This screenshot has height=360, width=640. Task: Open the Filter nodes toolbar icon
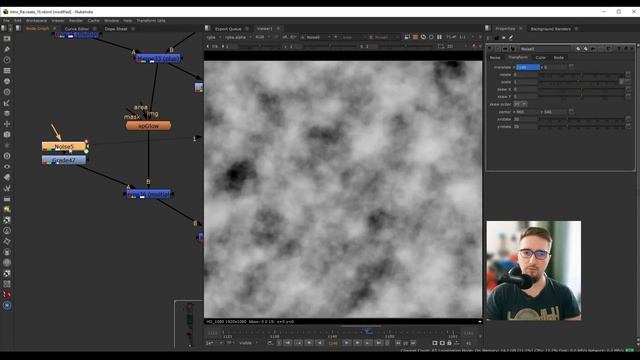click(x=7, y=92)
